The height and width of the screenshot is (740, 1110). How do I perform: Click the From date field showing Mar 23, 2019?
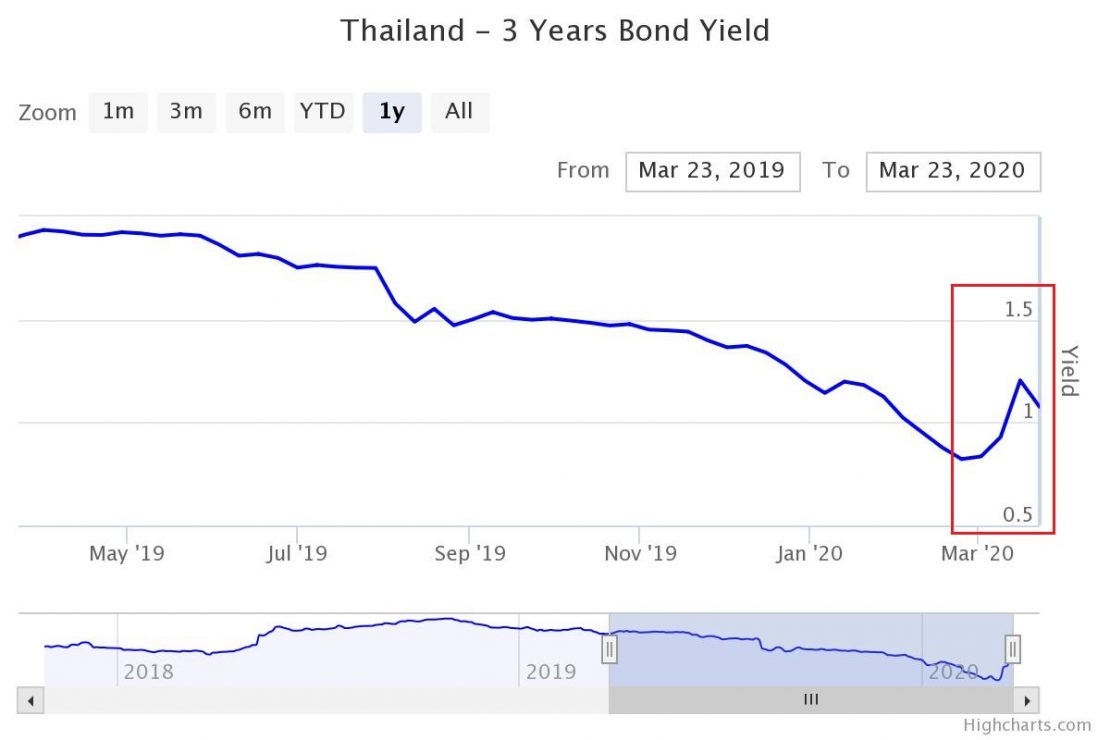(x=712, y=170)
